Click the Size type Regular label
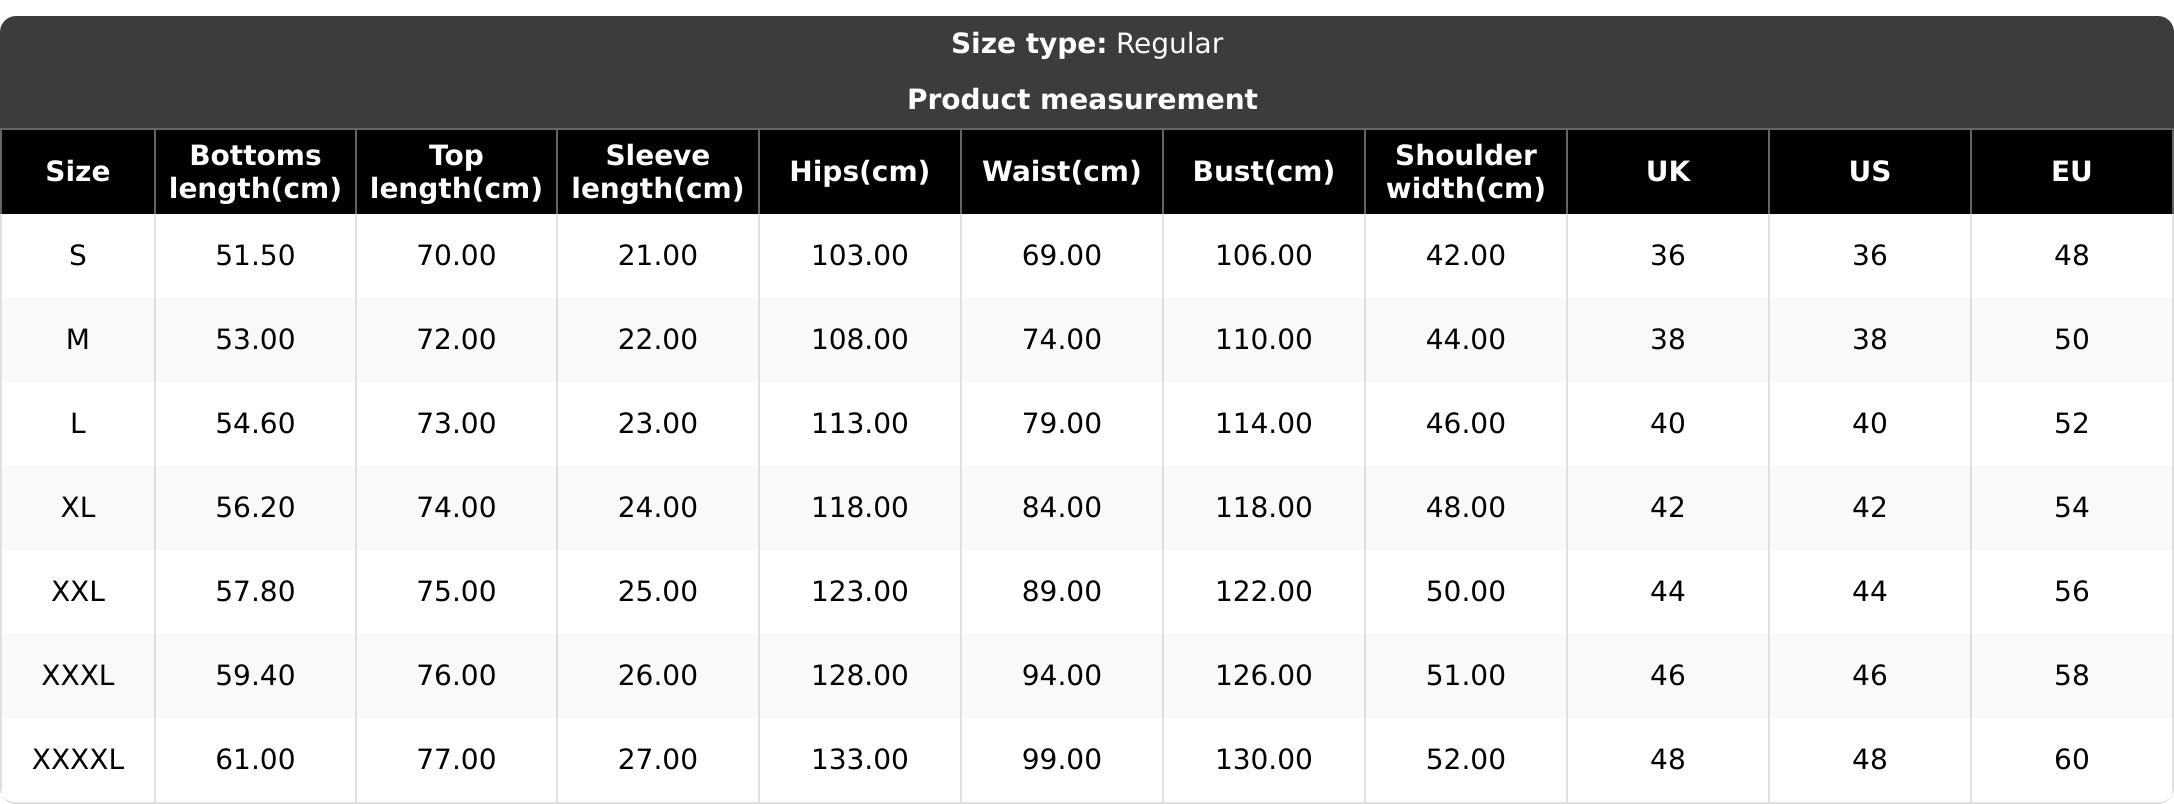The width and height of the screenshot is (2174, 804). (x=1086, y=44)
